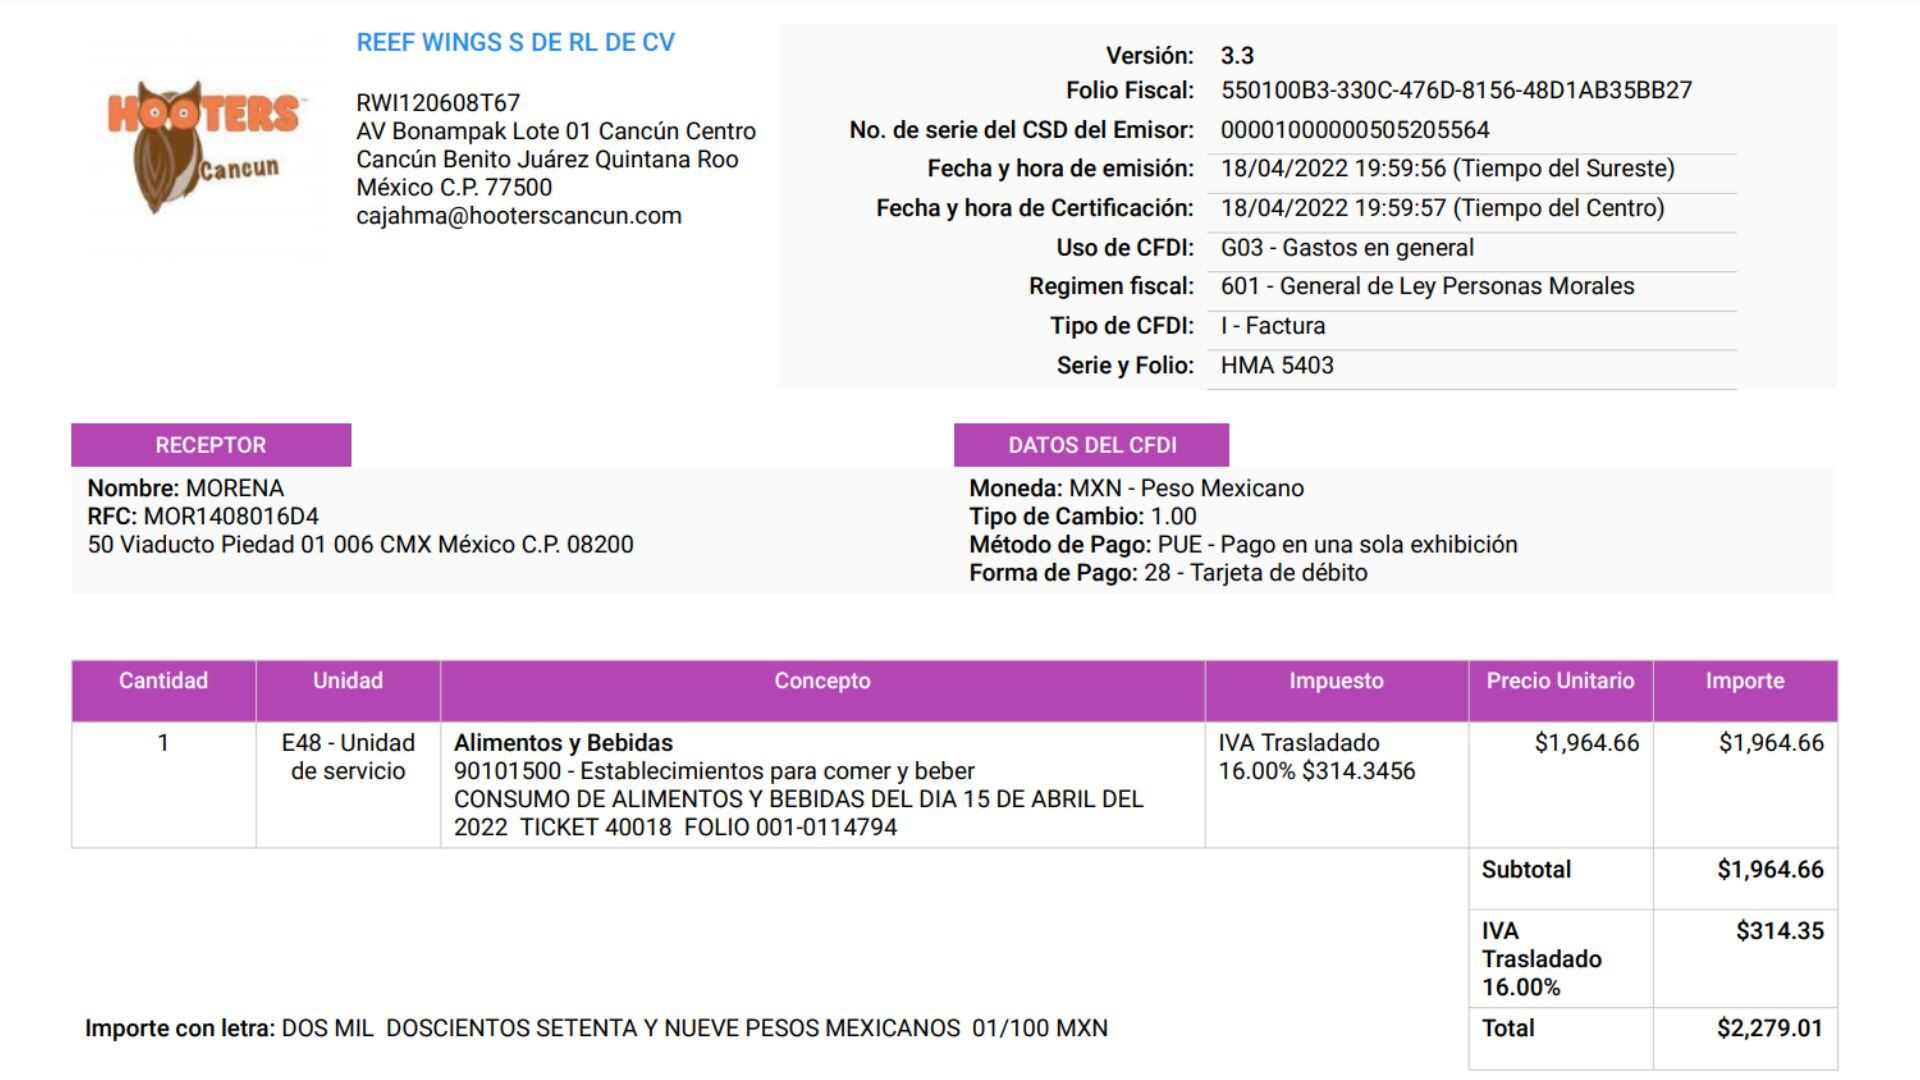
Task: Click the REEF WINGS S DE RL DE CV title
Action: (515, 42)
